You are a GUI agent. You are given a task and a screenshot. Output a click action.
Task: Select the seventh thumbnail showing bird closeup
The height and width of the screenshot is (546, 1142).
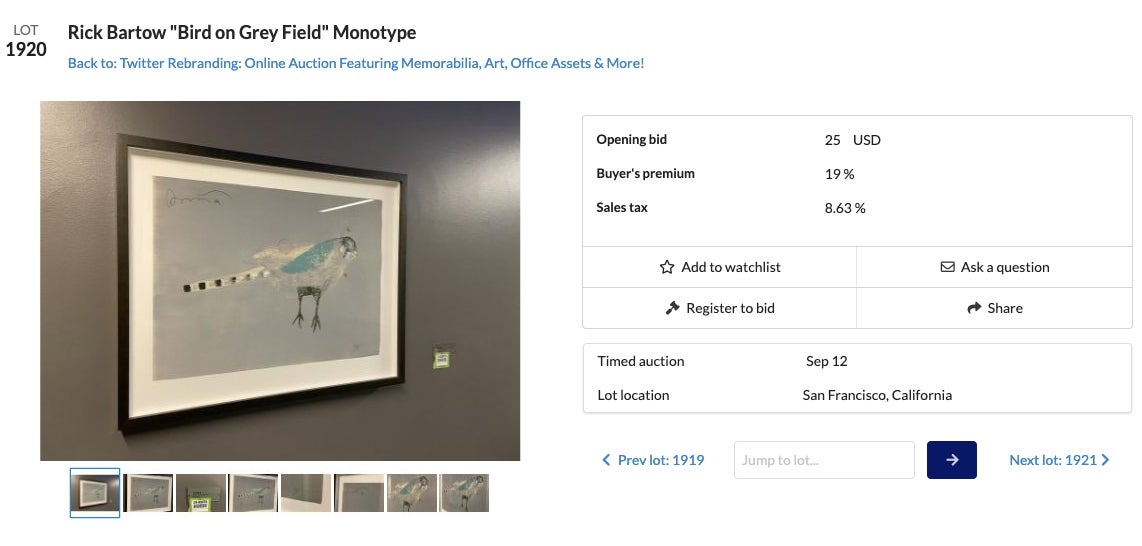coord(412,493)
